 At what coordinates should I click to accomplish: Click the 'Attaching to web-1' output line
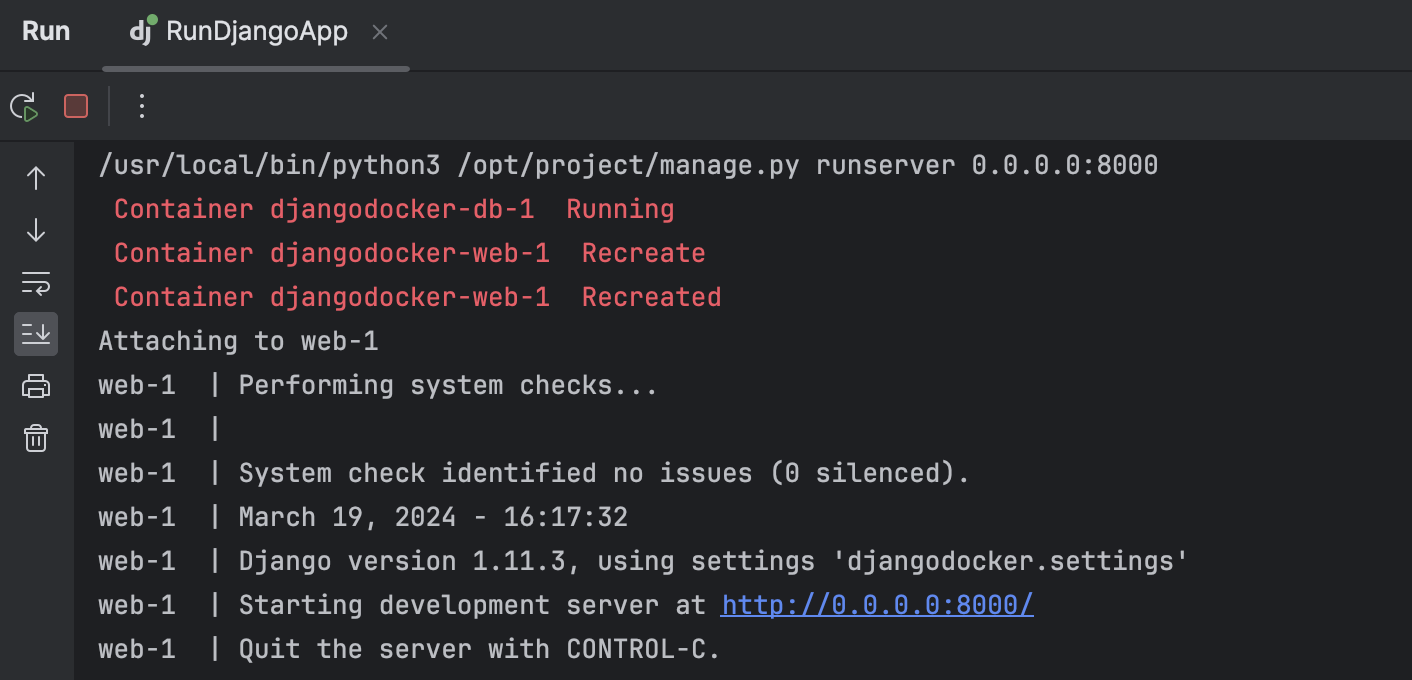(x=238, y=341)
